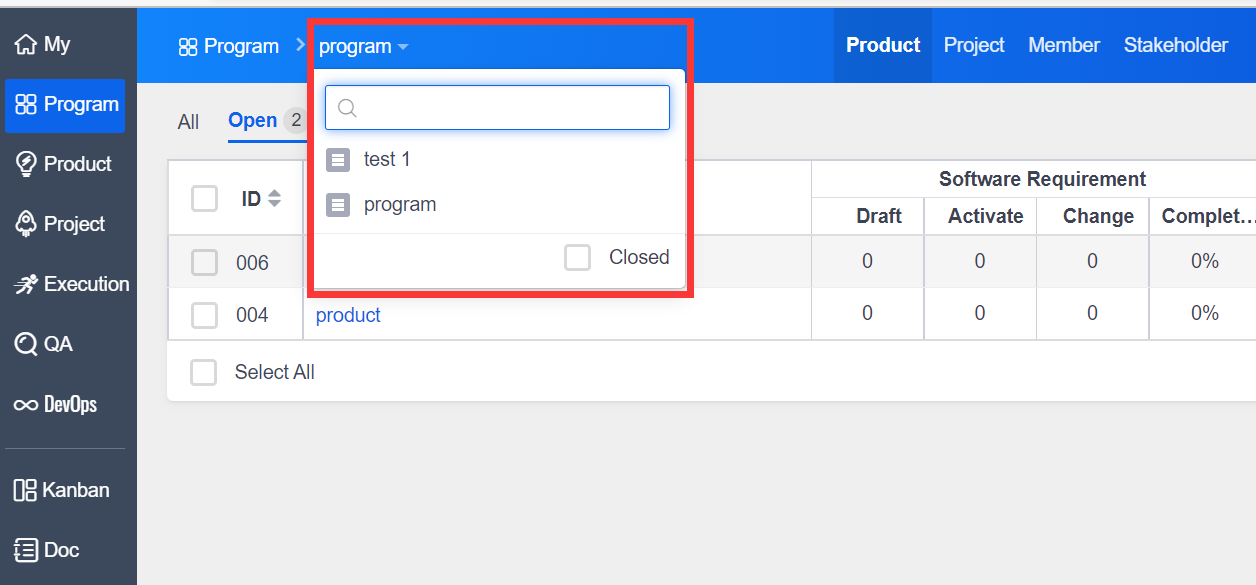The width and height of the screenshot is (1256, 585).
Task: Check the row 006 checkbox
Action: click(x=204, y=263)
